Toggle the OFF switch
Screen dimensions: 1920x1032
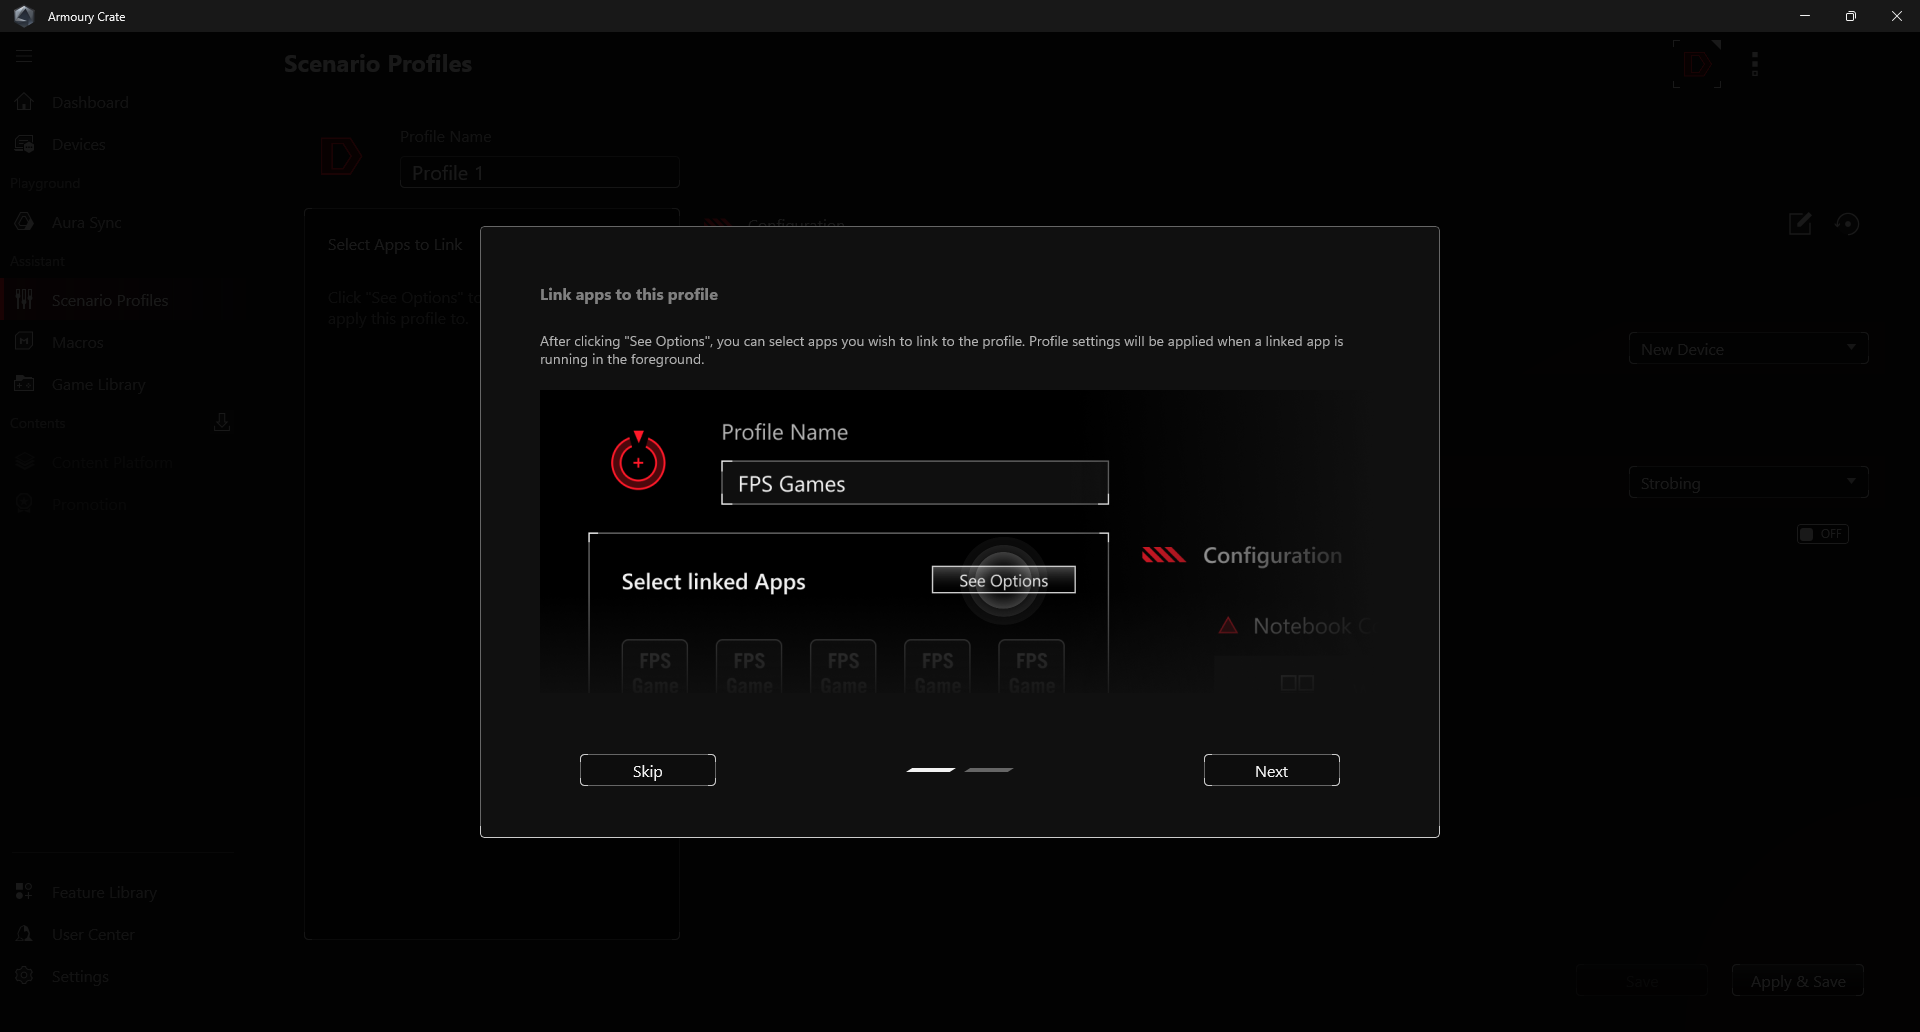pyautogui.click(x=1822, y=534)
